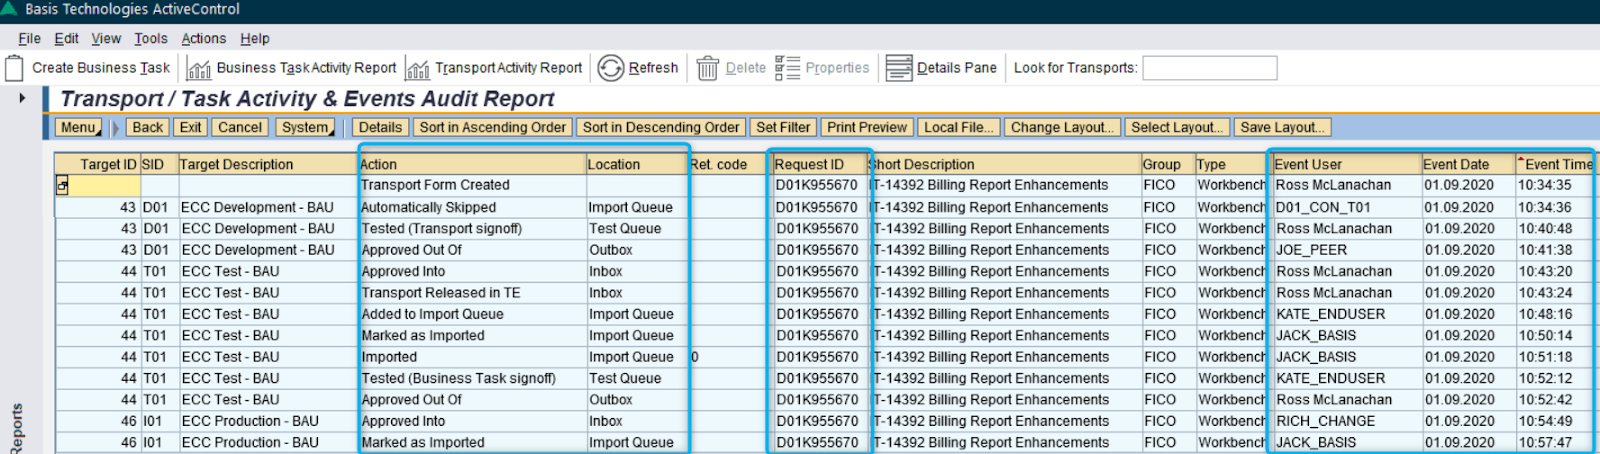The image size is (1600, 454).
Task: Click the Refresh circular arrows icon
Action: pyautogui.click(x=611, y=68)
